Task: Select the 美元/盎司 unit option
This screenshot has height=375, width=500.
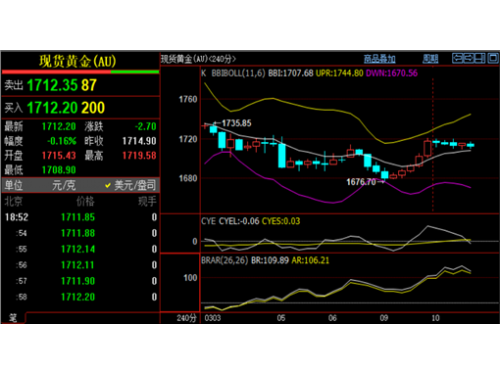Action: pos(135,185)
